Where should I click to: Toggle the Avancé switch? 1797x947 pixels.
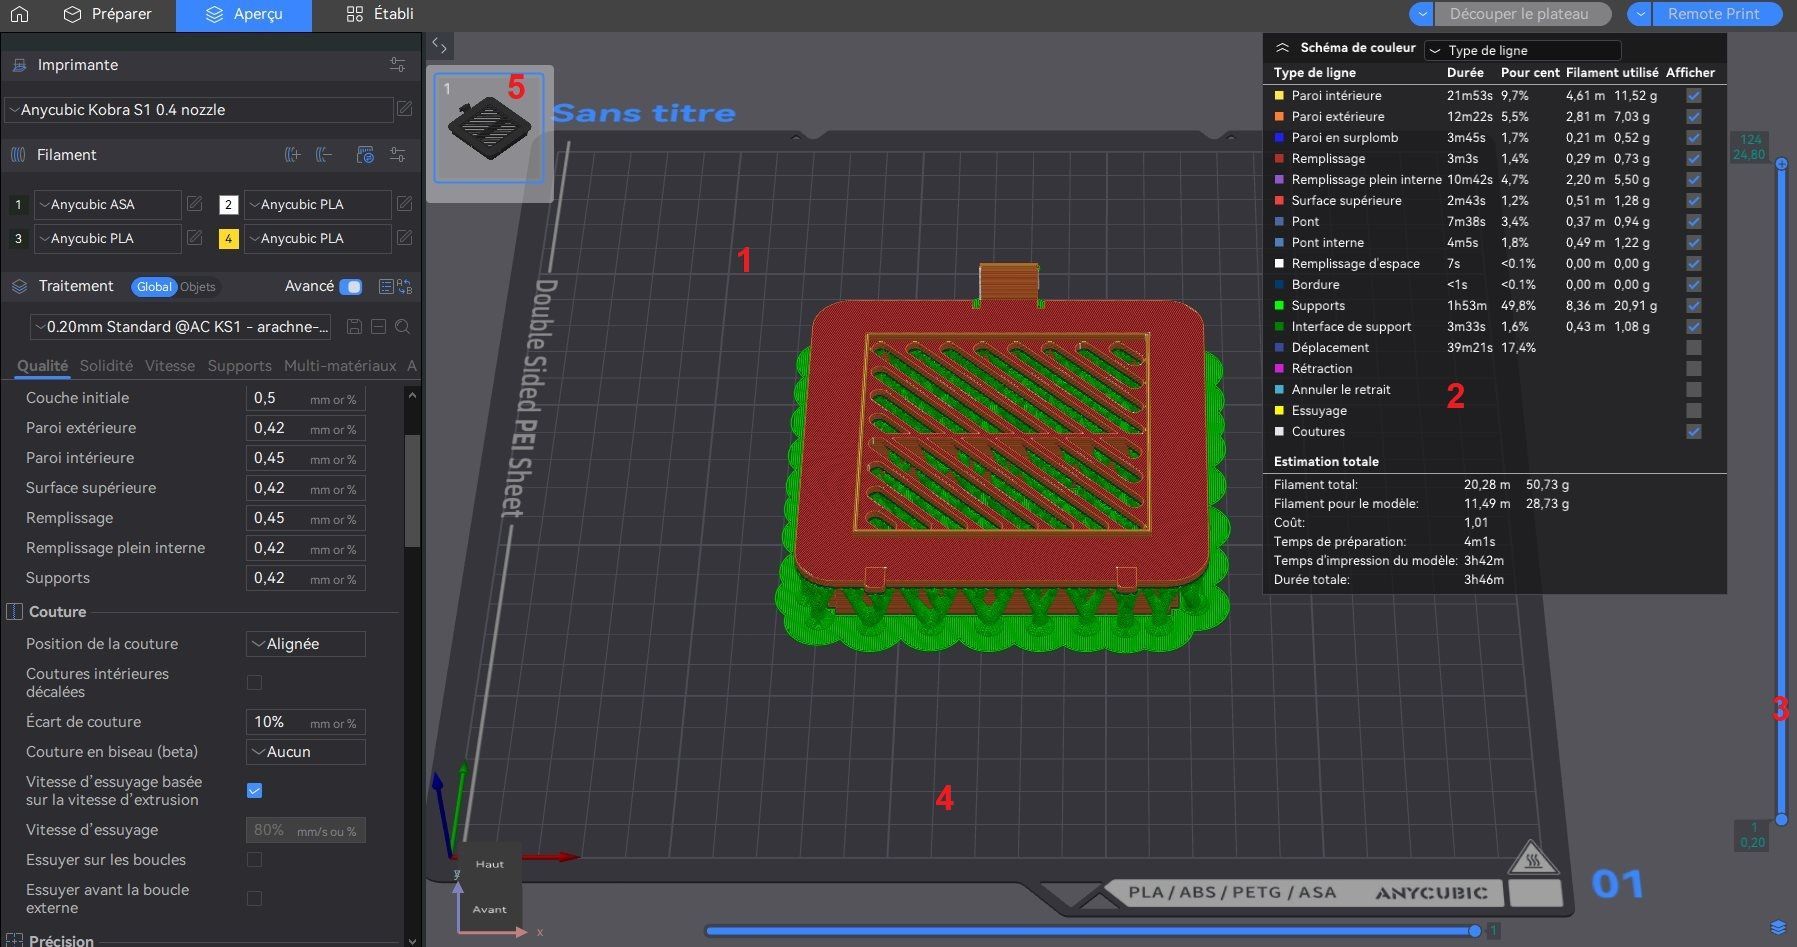(350, 287)
